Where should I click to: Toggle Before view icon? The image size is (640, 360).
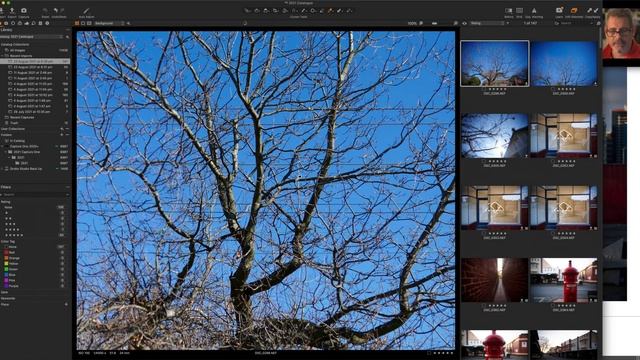(509, 11)
